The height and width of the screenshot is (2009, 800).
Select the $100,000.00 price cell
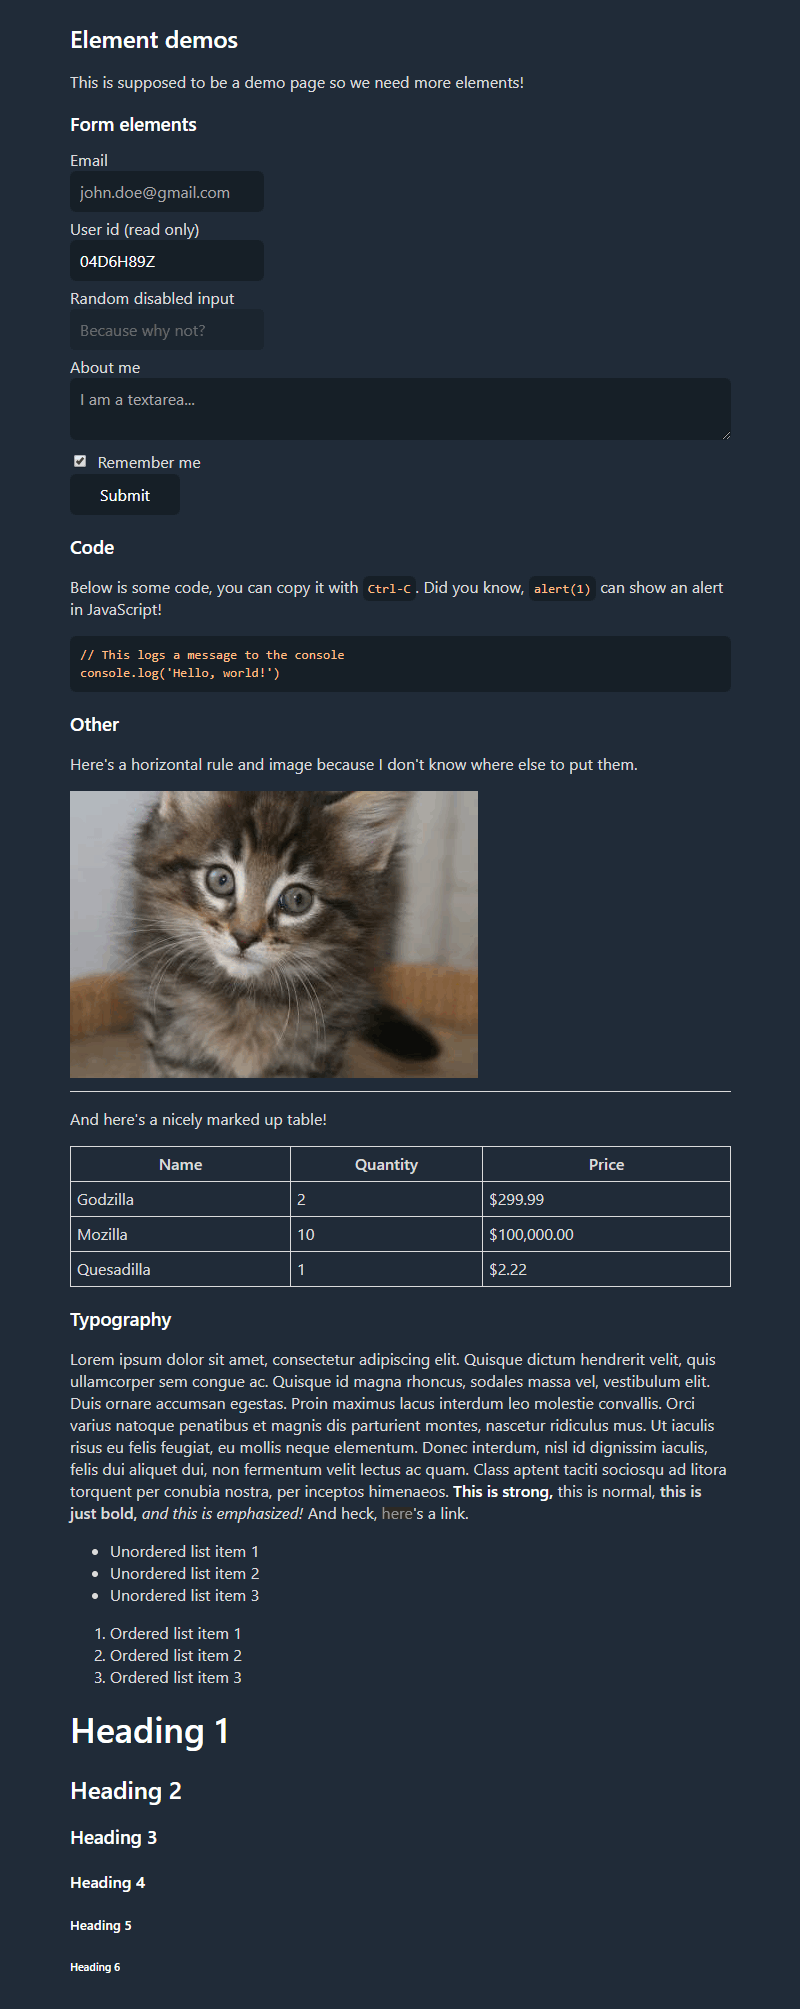tap(532, 1234)
